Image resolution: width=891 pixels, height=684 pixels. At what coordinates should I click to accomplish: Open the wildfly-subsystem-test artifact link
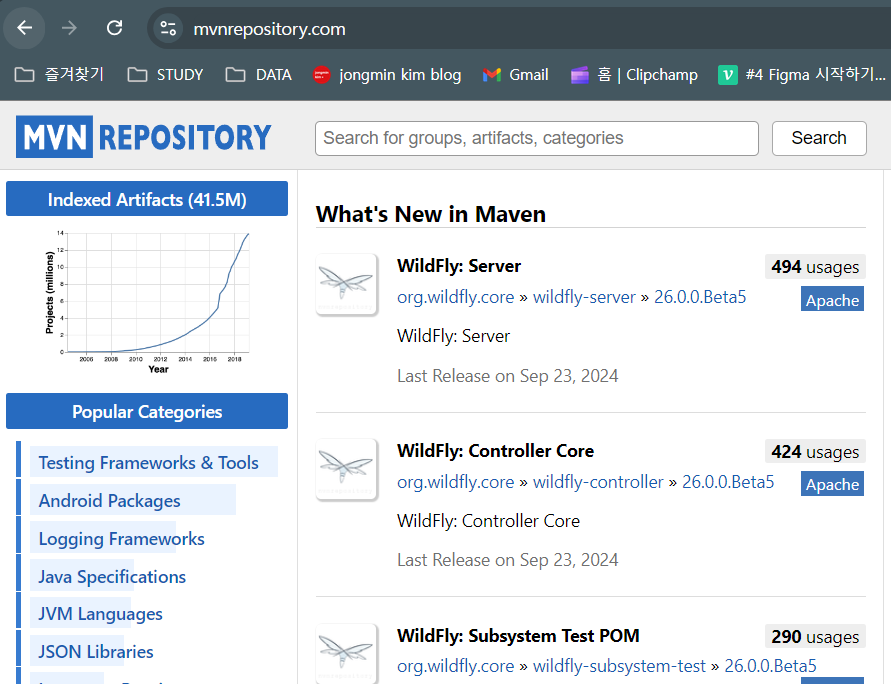(619, 666)
